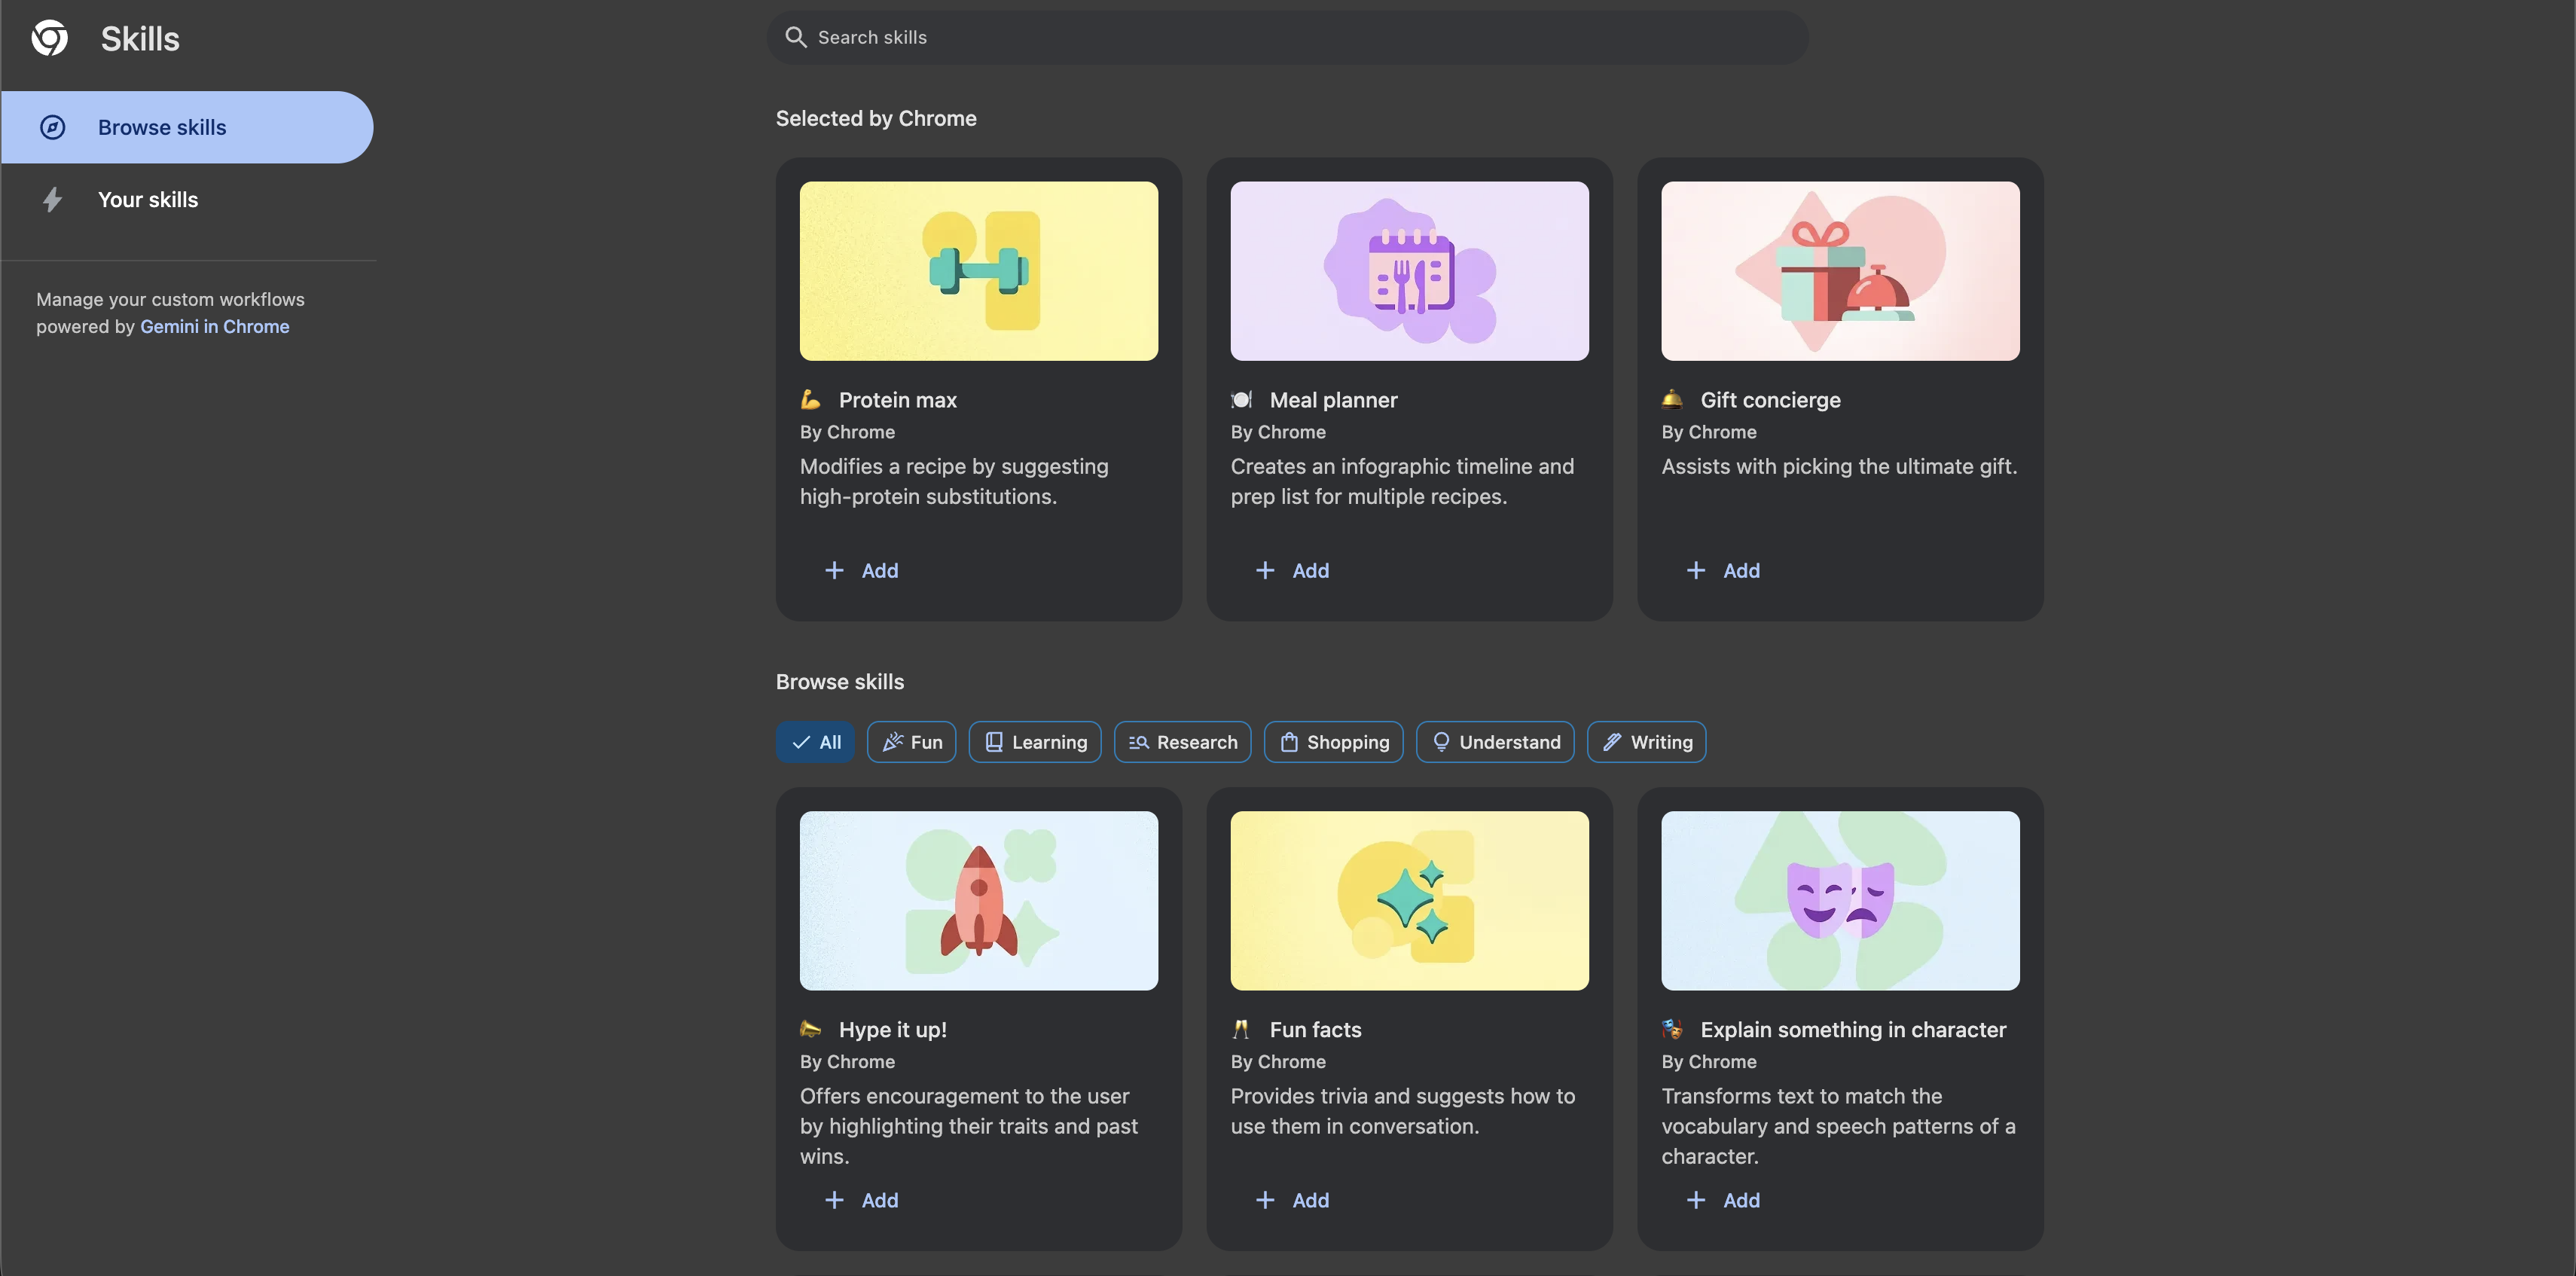
Task: Add the Meal planner skill
Action: (1293, 570)
